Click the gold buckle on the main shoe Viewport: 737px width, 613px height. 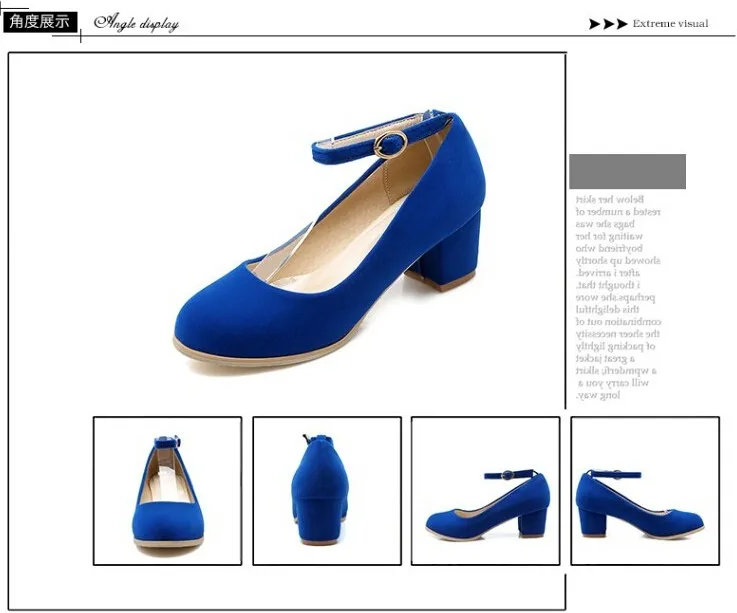(x=391, y=144)
